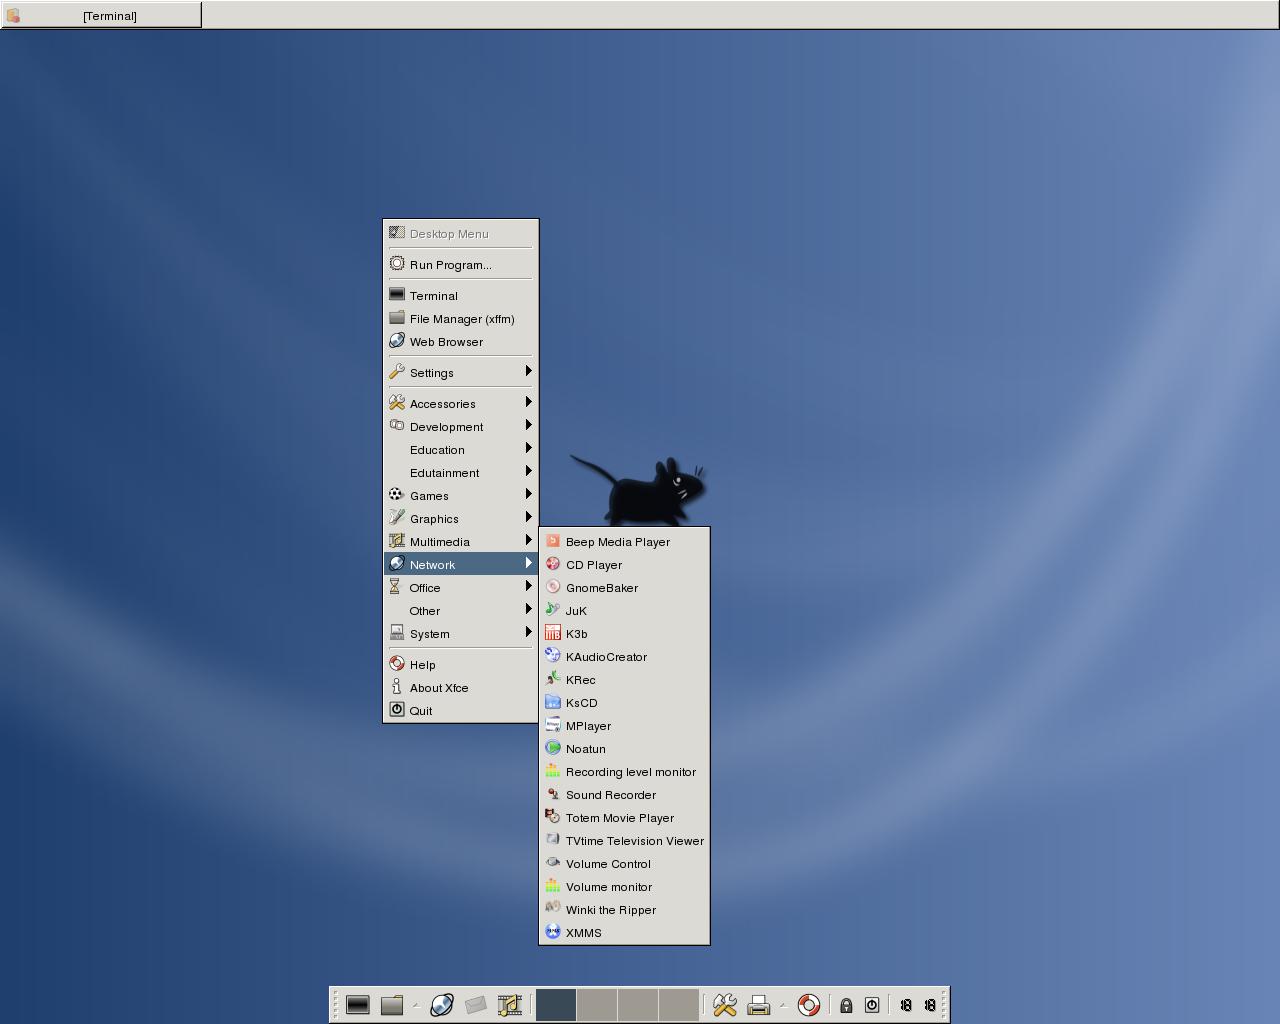Open settings tools icon in bottom panel

[x=725, y=1005]
